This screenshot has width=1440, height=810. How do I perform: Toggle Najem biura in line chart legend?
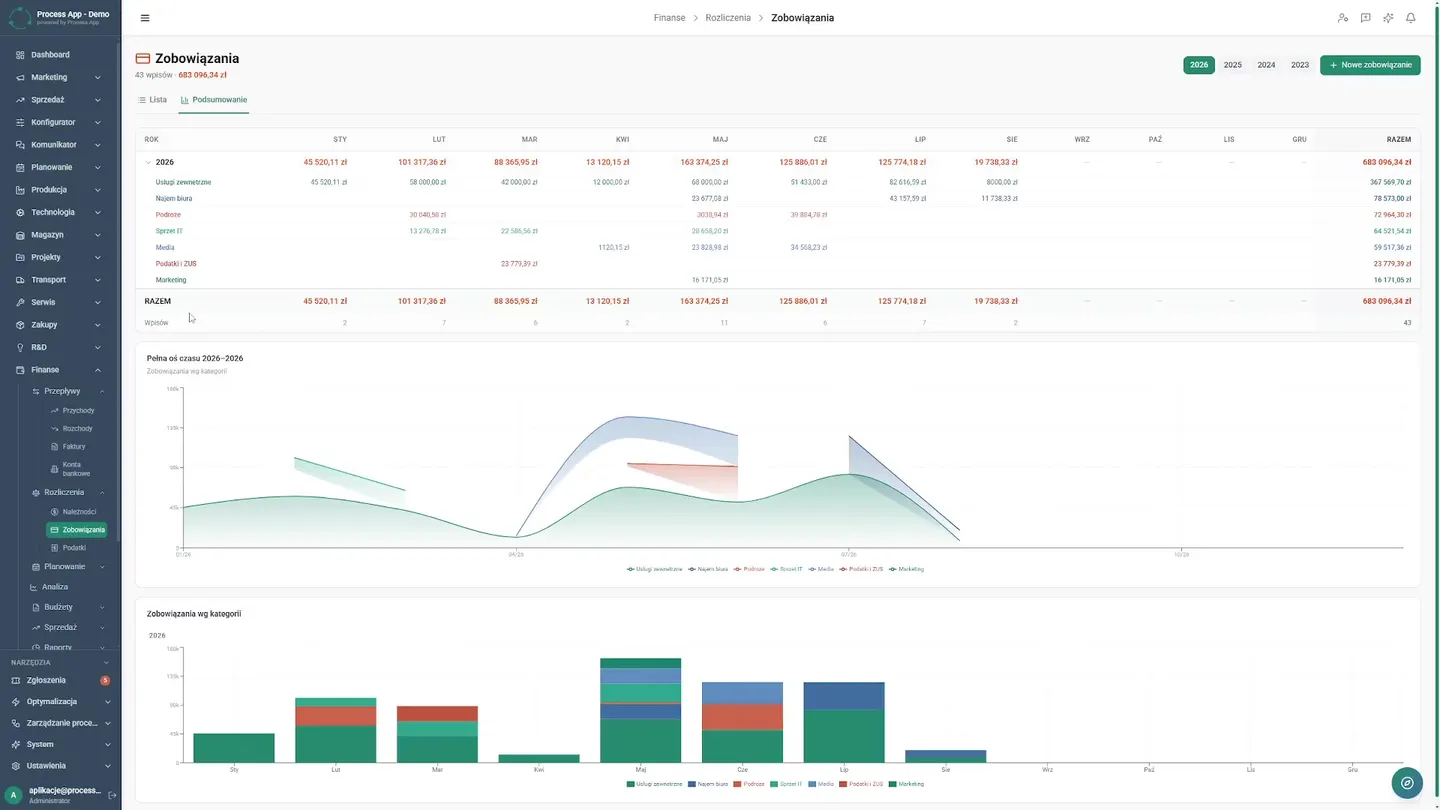(708, 569)
